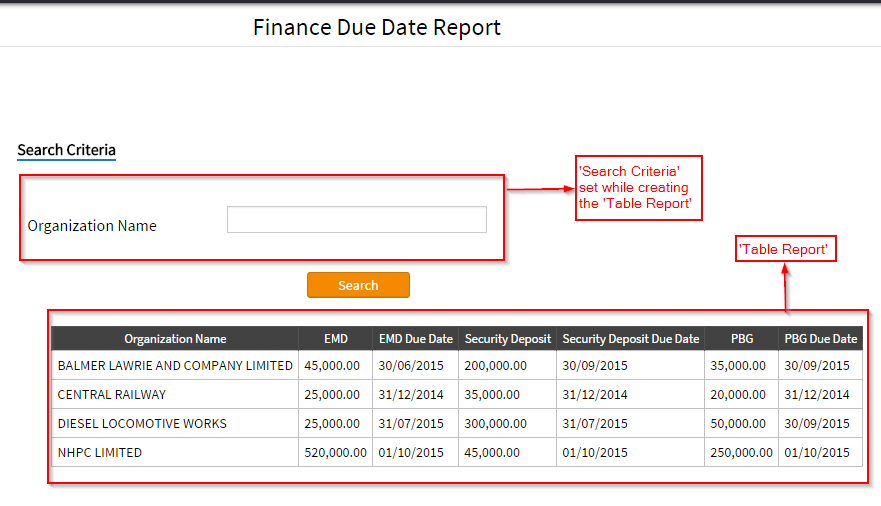Click the PBG Due Date column header
Image resolution: width=881 pixels, height=506 pixels.
(820, 339)
